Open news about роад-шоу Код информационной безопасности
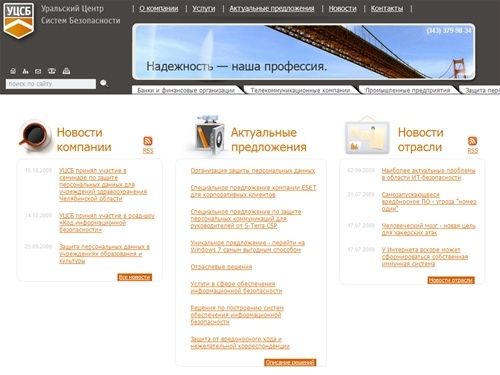Screen dimensions: 500x375 tap(107, 222)
